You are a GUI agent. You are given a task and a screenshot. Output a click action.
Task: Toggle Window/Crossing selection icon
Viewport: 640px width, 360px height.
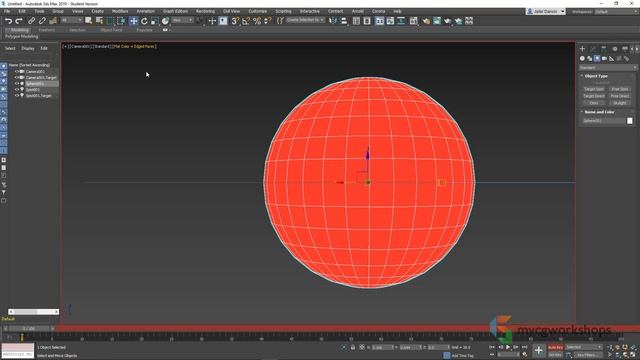121,21
